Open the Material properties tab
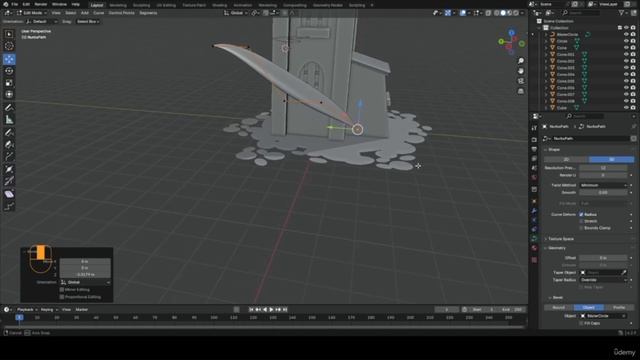The height and width of the screenshot is (360, 640). point(534,248)
